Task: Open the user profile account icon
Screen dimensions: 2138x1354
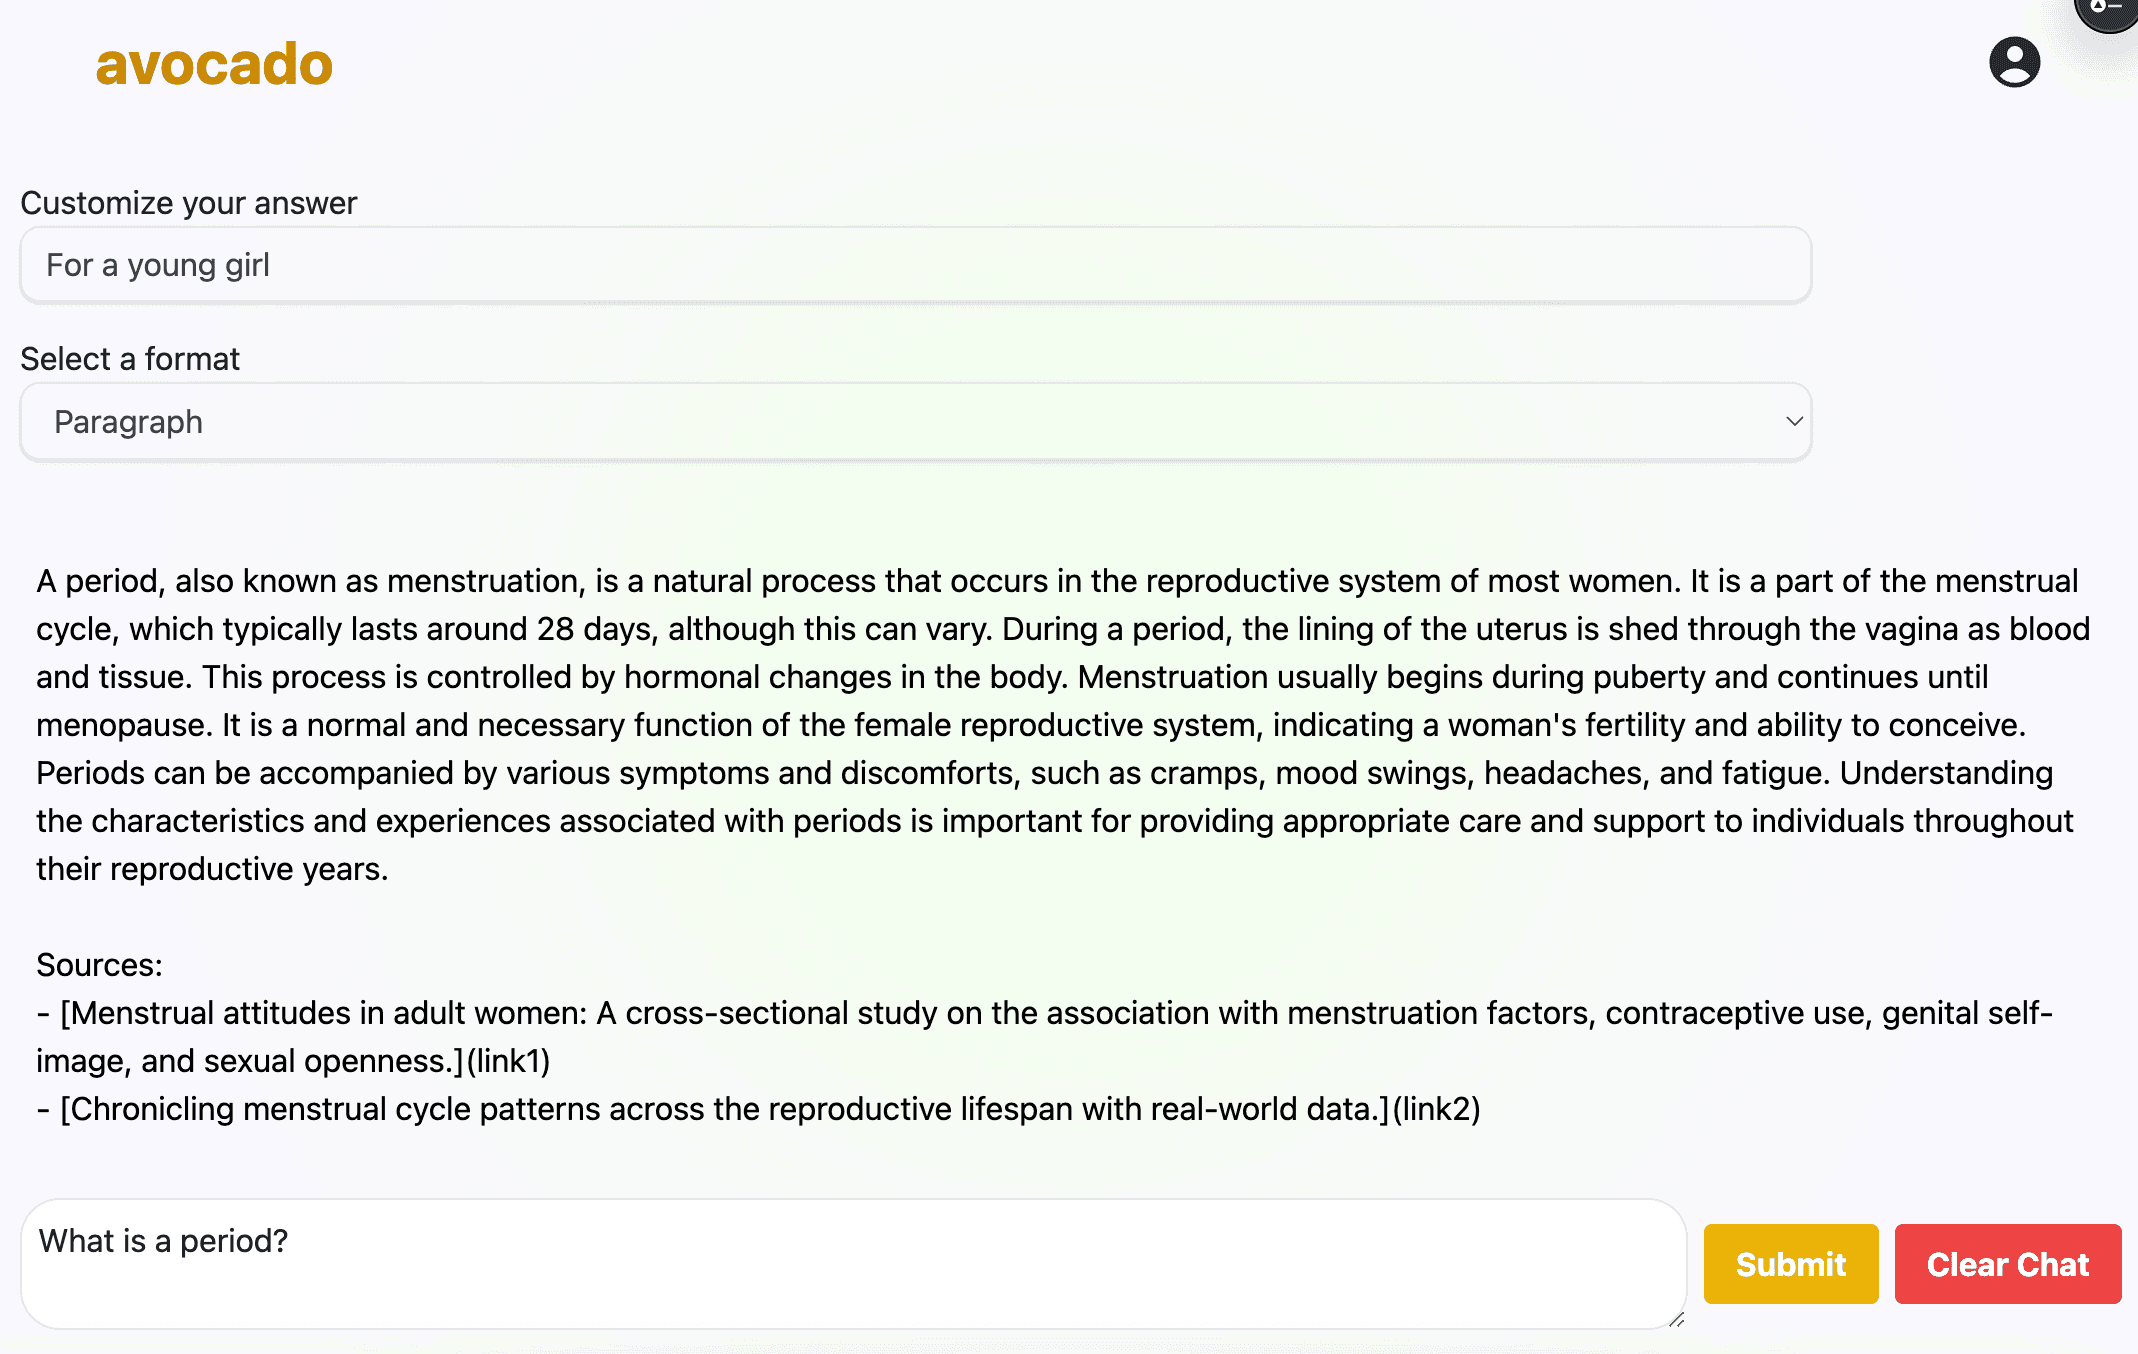Action: [2014, 62]
